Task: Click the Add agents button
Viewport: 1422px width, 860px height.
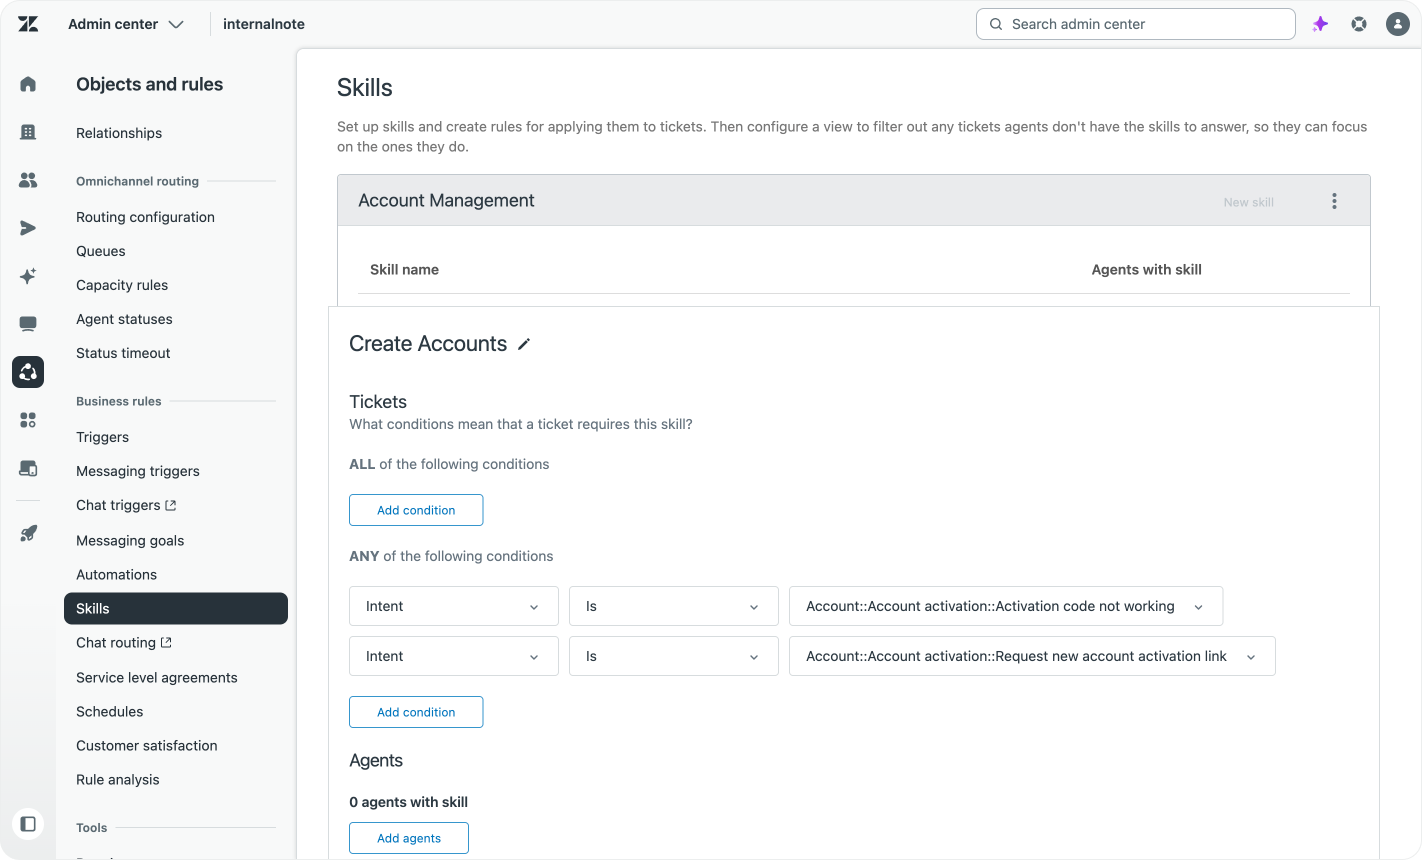Action: pyautogui.click(x=408, y=838)
